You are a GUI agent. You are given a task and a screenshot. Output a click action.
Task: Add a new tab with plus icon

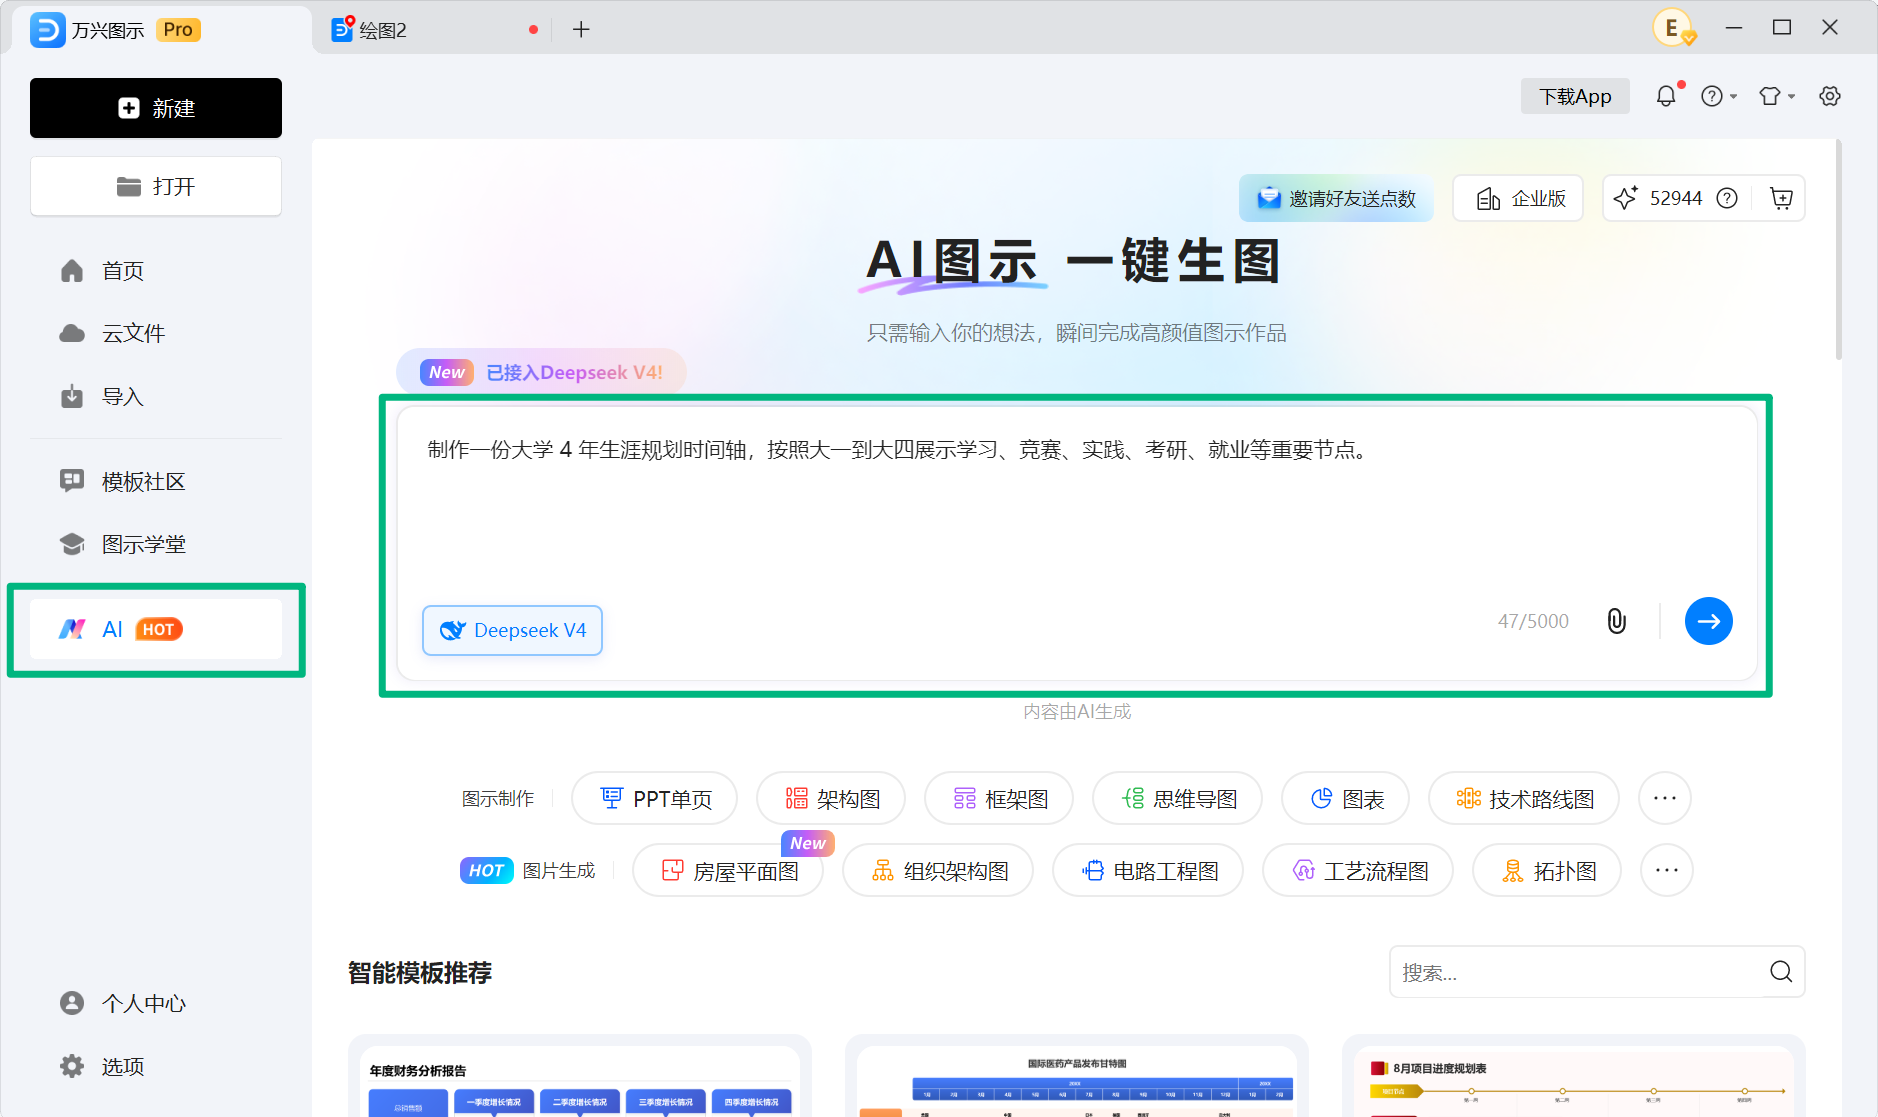tap(581, 30)
